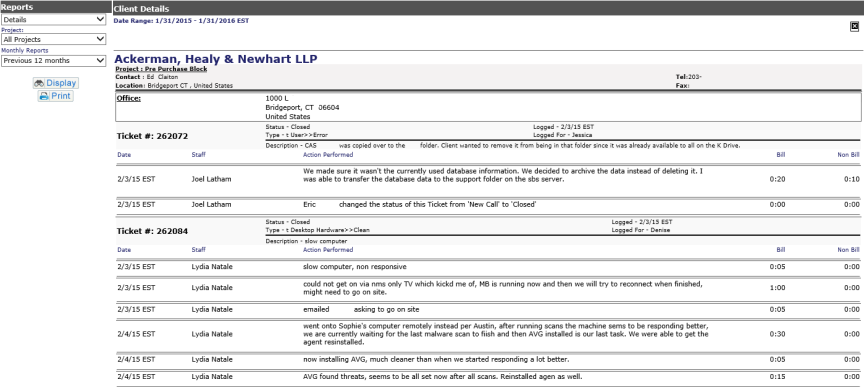The width and height of the screenshot is (864, 387).
Task: Click the Monthly Reports label
Action: [x=24, y=50]
